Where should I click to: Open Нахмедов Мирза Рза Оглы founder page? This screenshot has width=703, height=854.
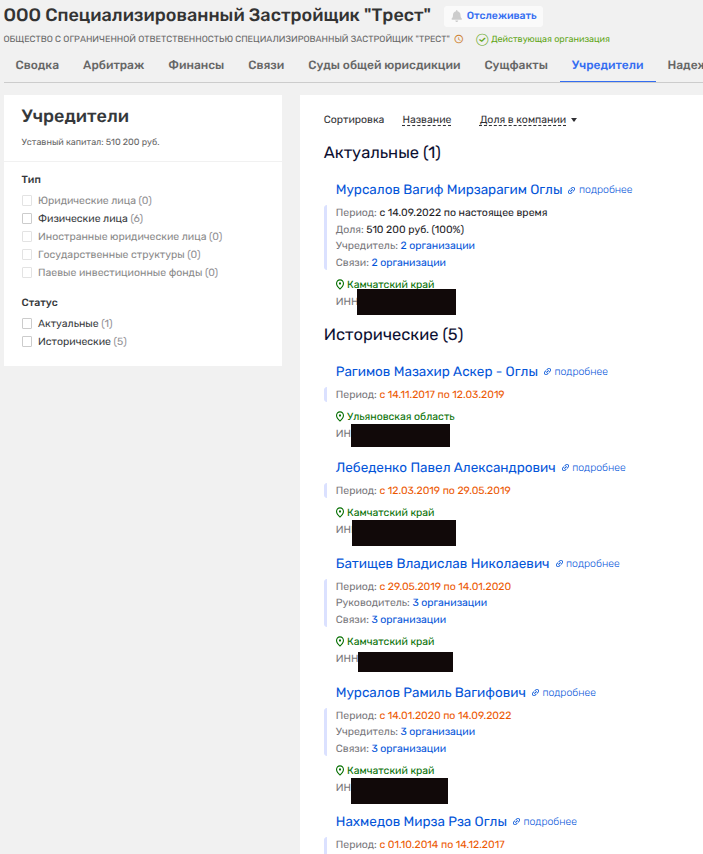[x=421, y=821]
